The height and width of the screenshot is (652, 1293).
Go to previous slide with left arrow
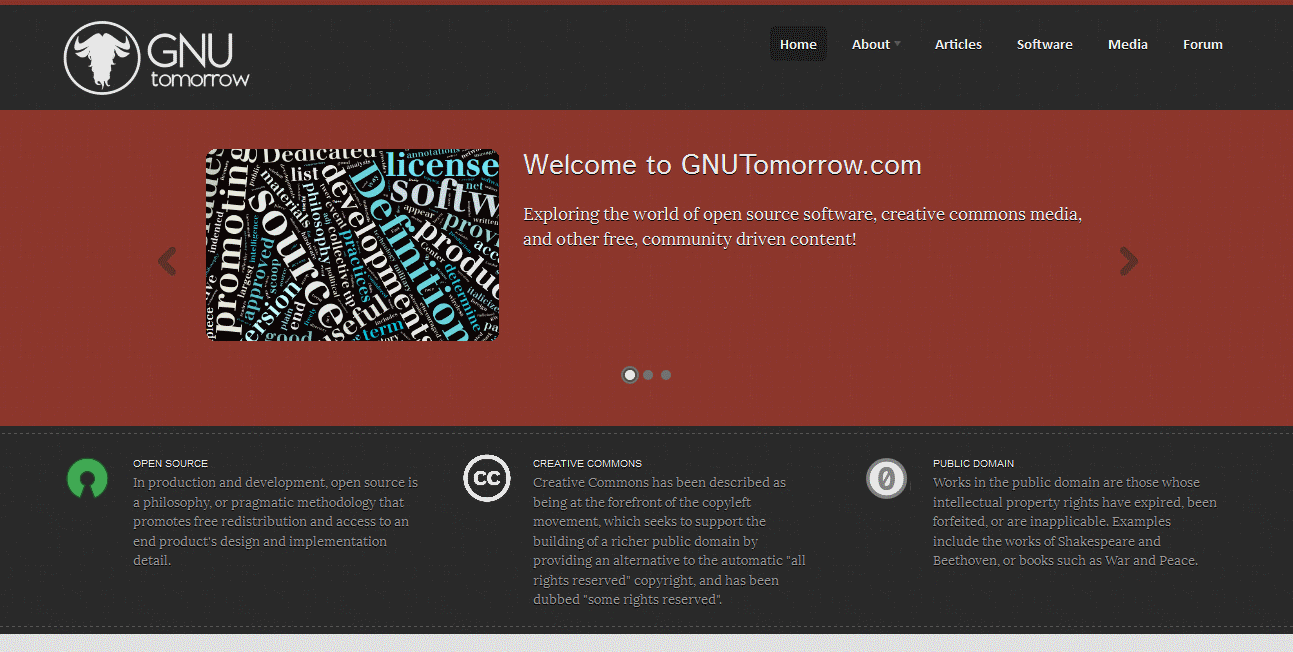(167, 261)
